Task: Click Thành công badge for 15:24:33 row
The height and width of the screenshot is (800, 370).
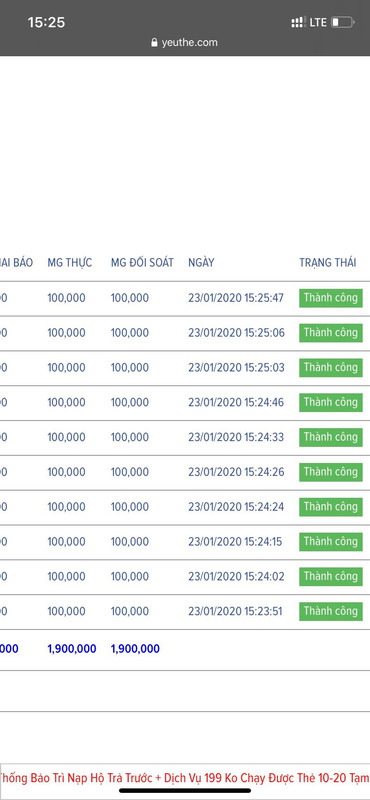Action: click(x=331, y=437)
